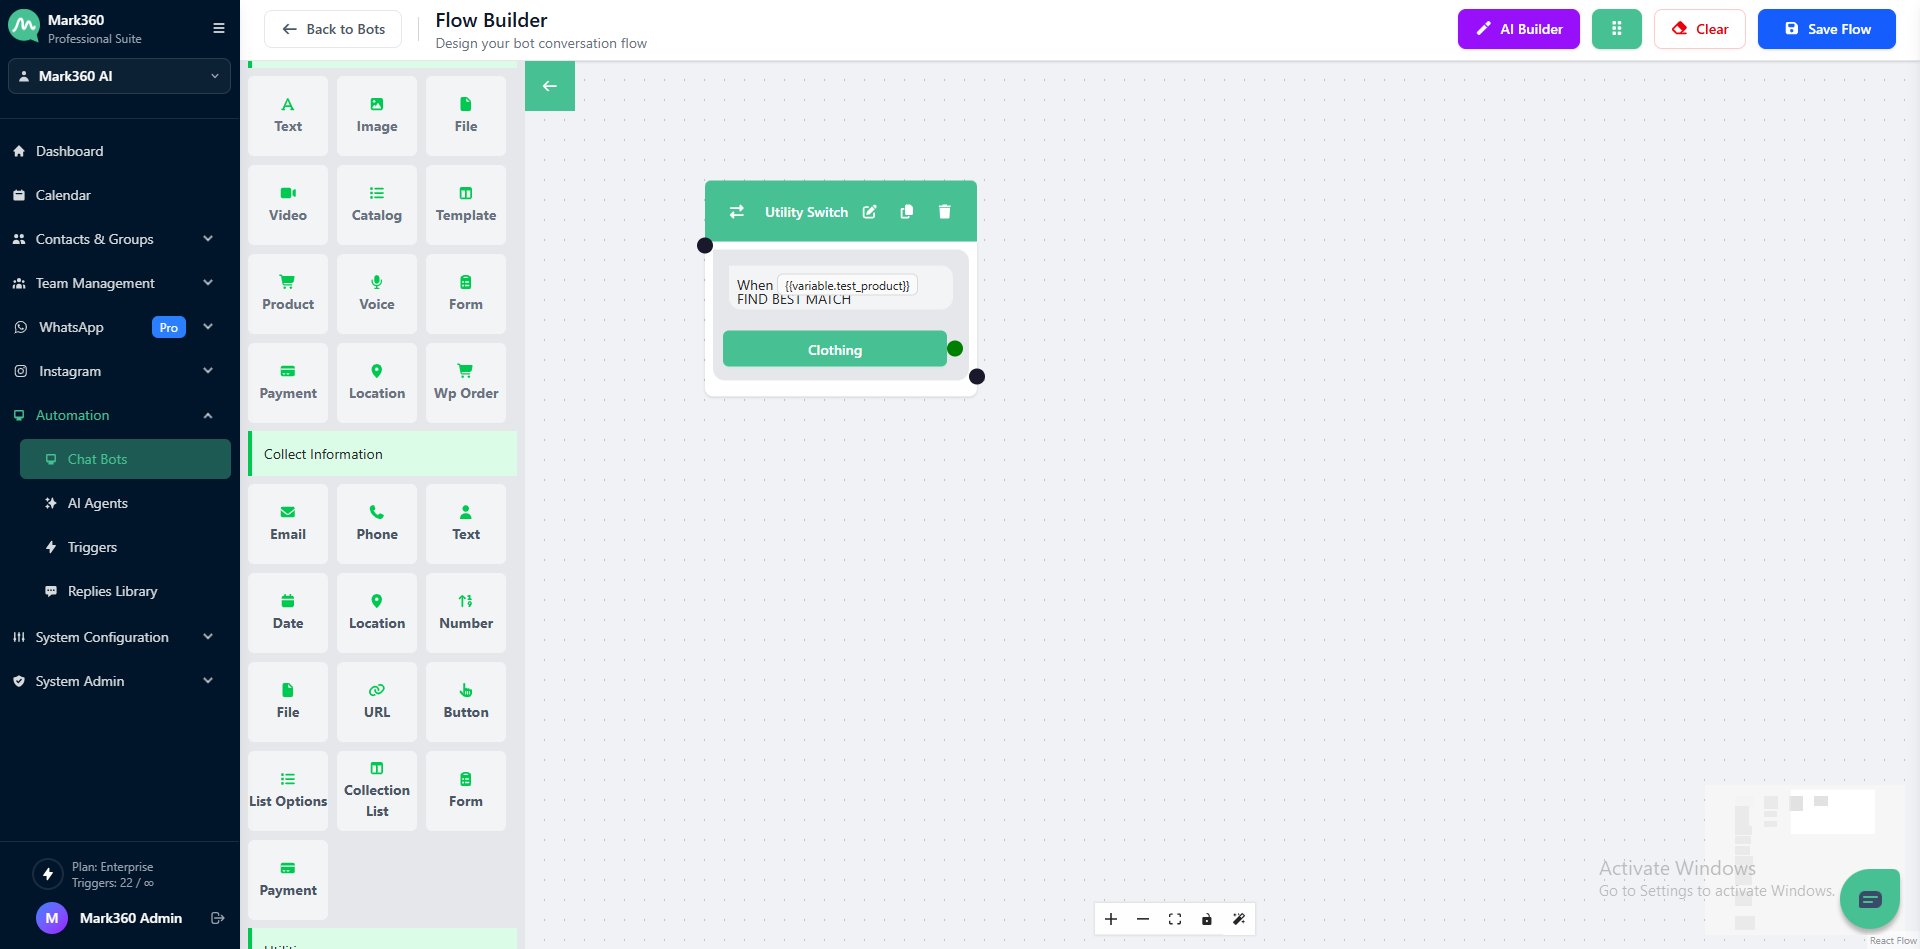This screenshot has width=1920, height=949.
Task: Click the zoom out minus control
Action: point(1143,919)
